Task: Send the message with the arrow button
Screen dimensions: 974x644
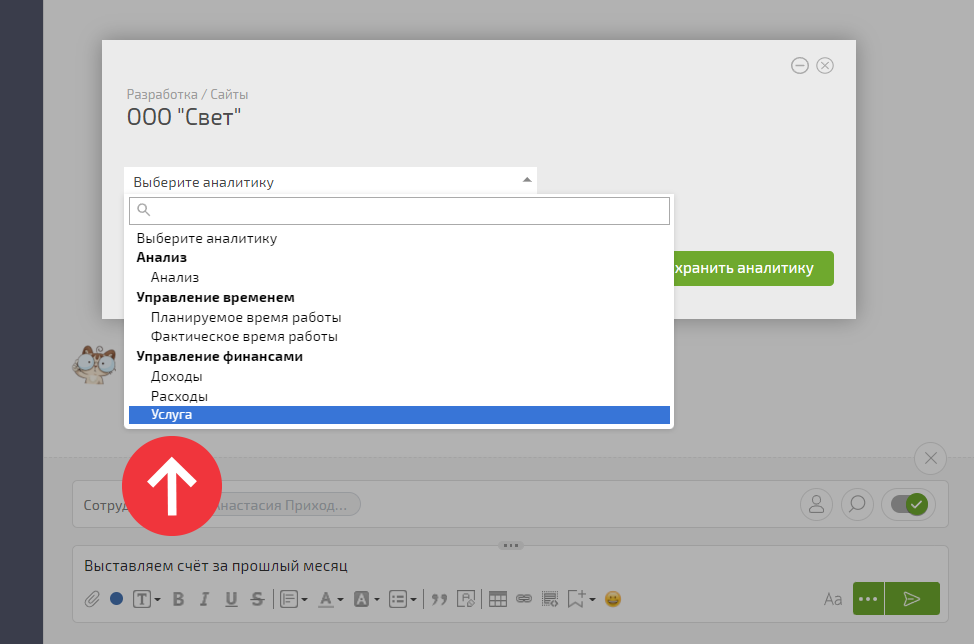Action: pos(912,599)
